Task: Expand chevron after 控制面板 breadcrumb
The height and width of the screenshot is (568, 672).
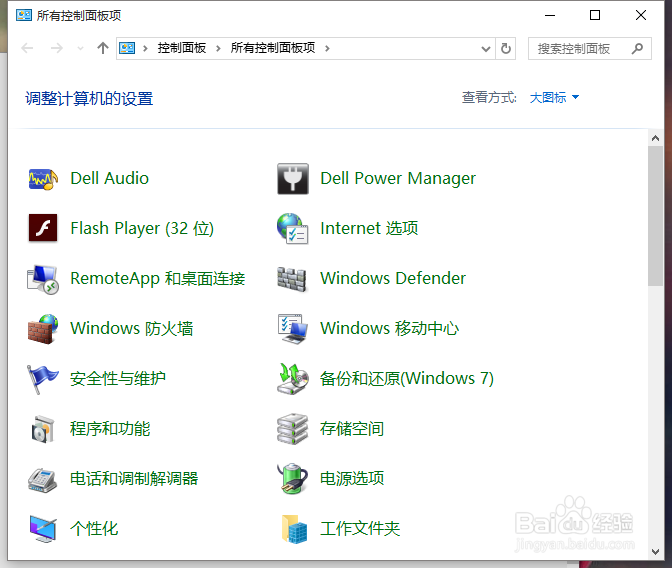Action: point(218,48)
